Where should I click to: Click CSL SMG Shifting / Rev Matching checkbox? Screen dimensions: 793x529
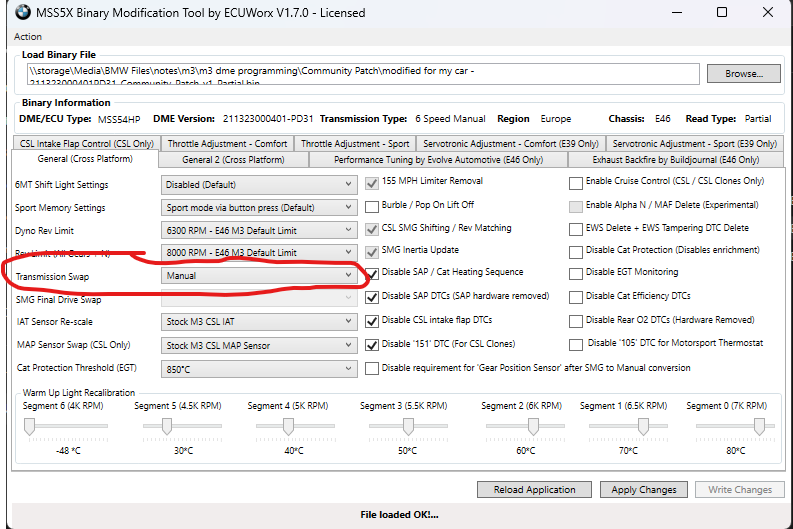[x=372, y=229]
